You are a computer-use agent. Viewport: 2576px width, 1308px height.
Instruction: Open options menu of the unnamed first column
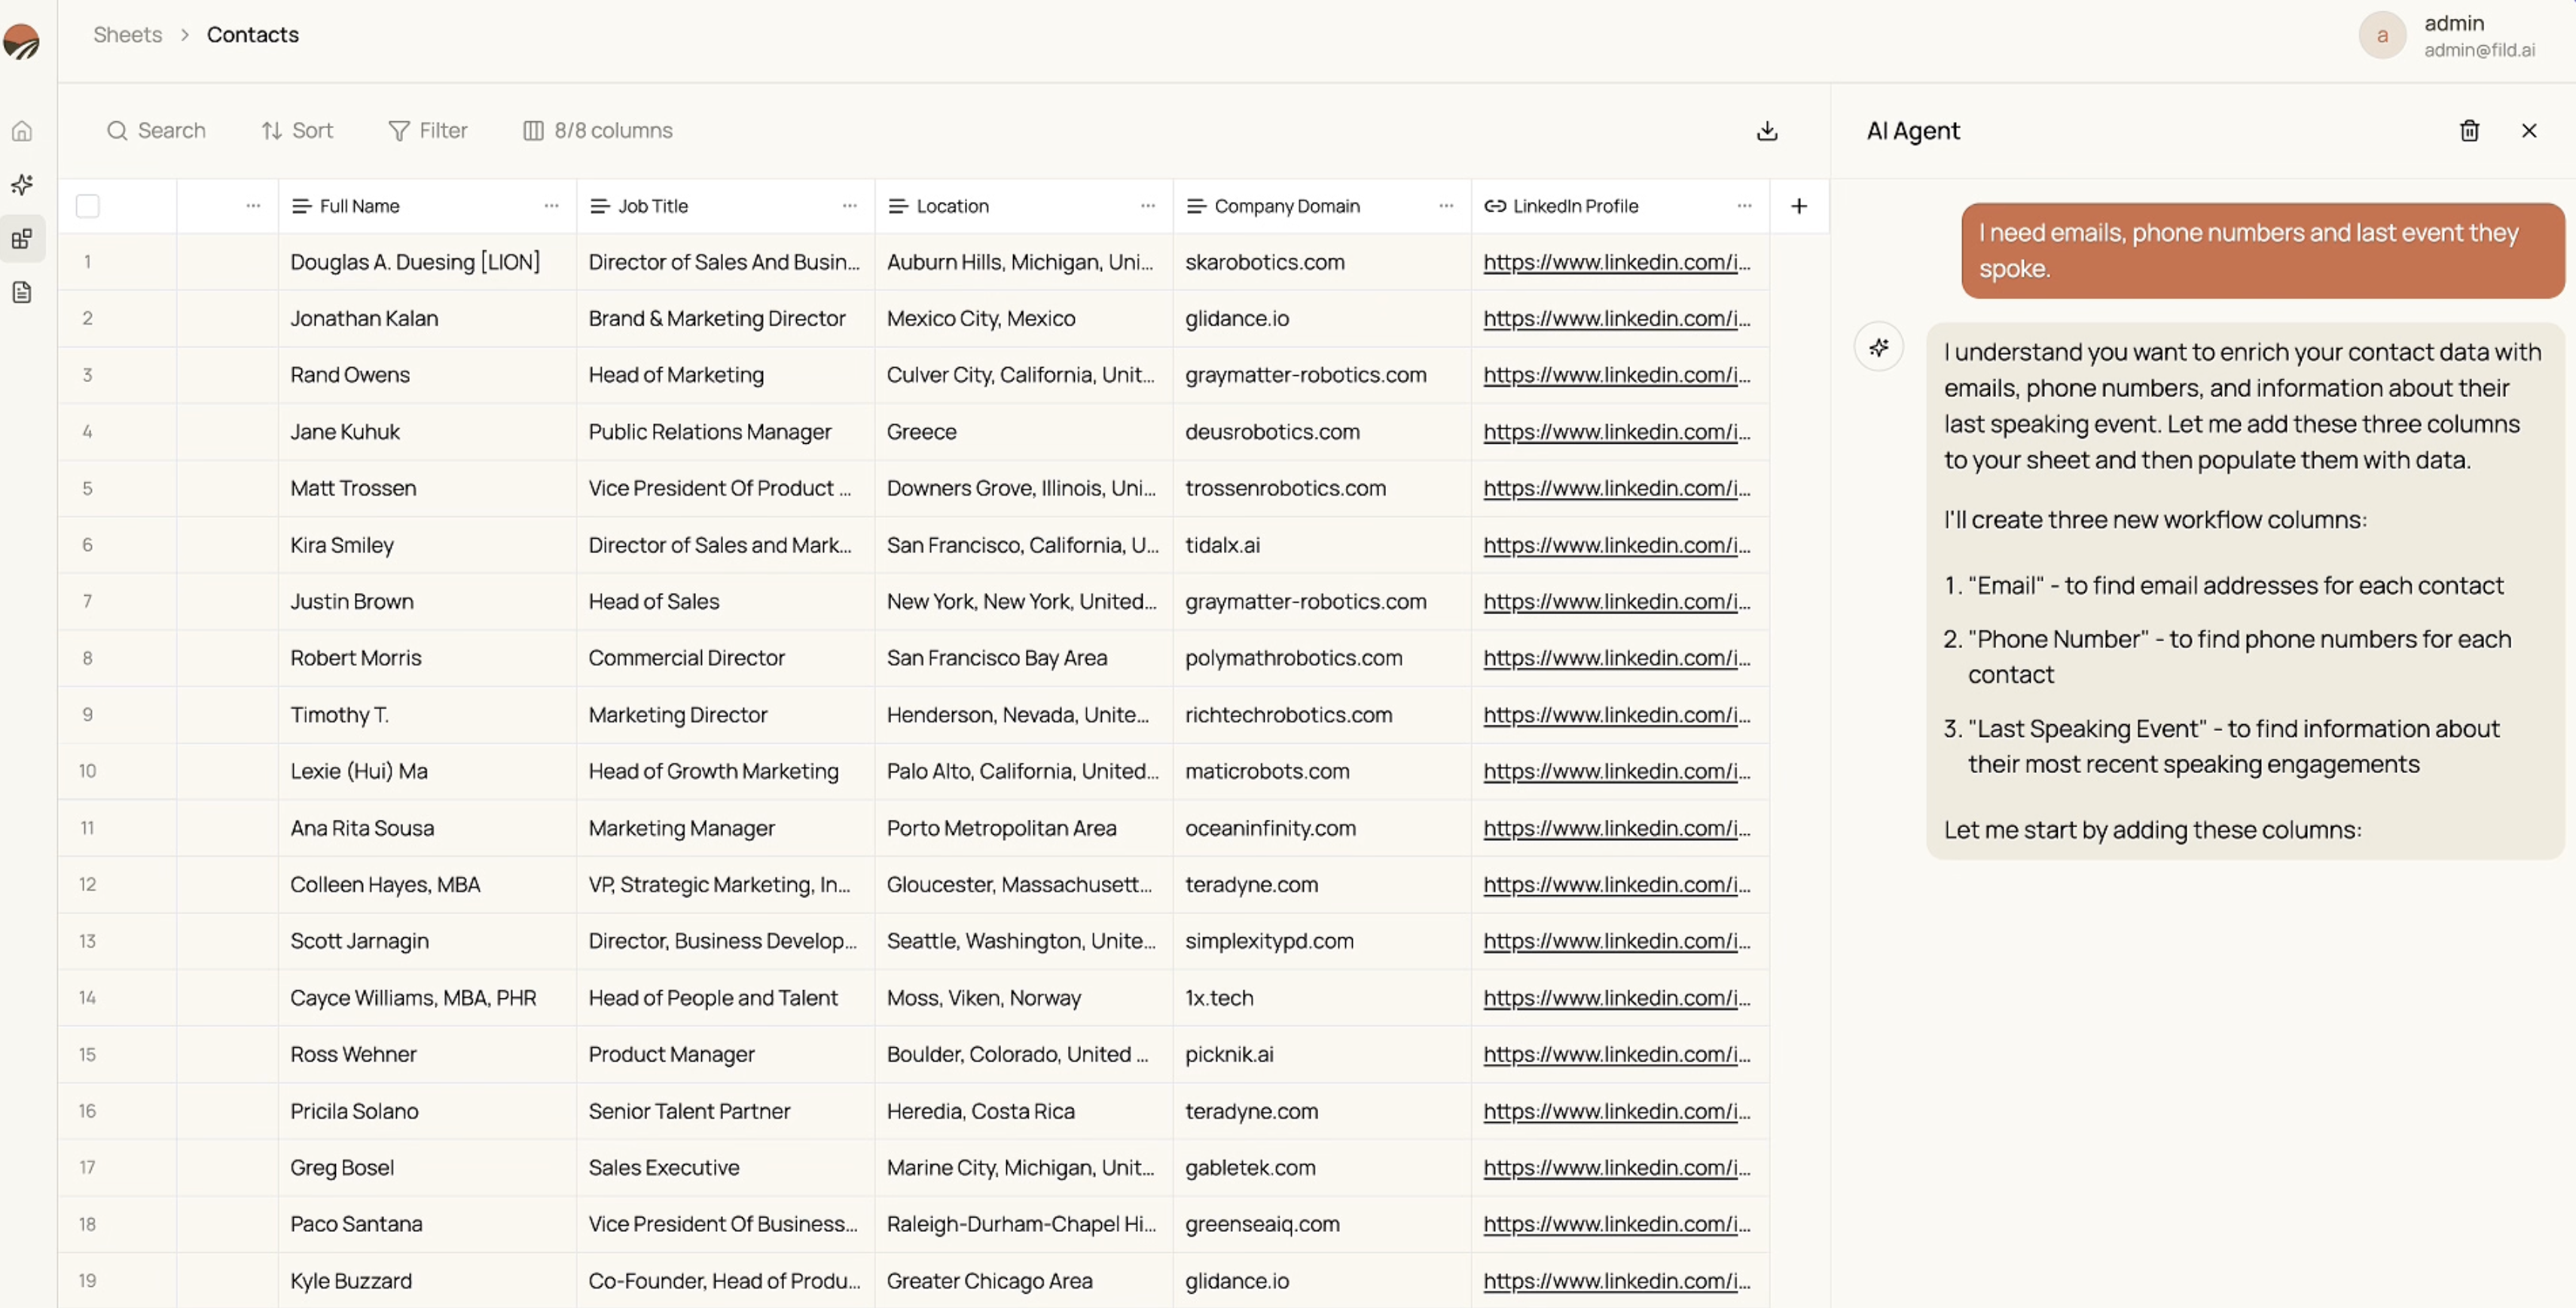click(x=253, y=206)
